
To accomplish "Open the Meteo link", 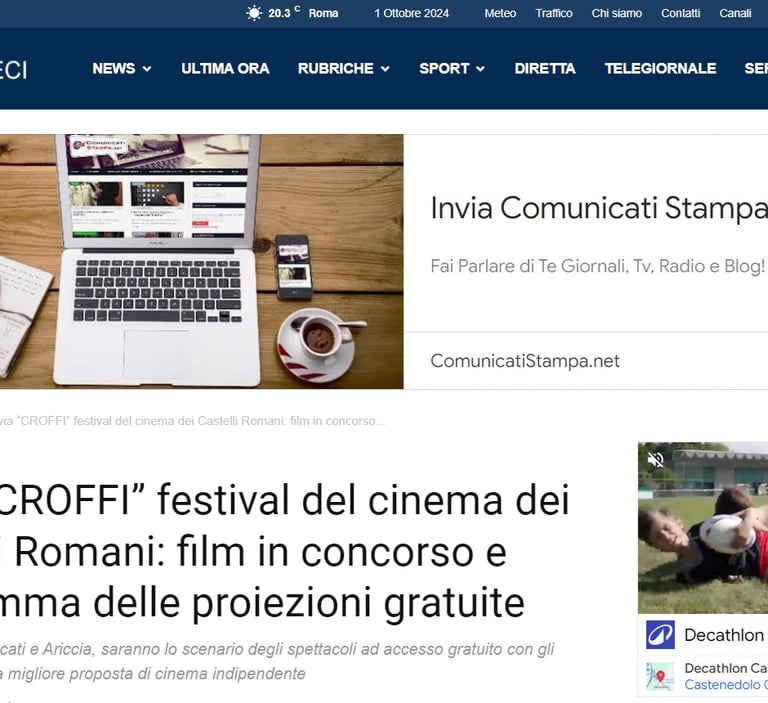I will (500, 13).
